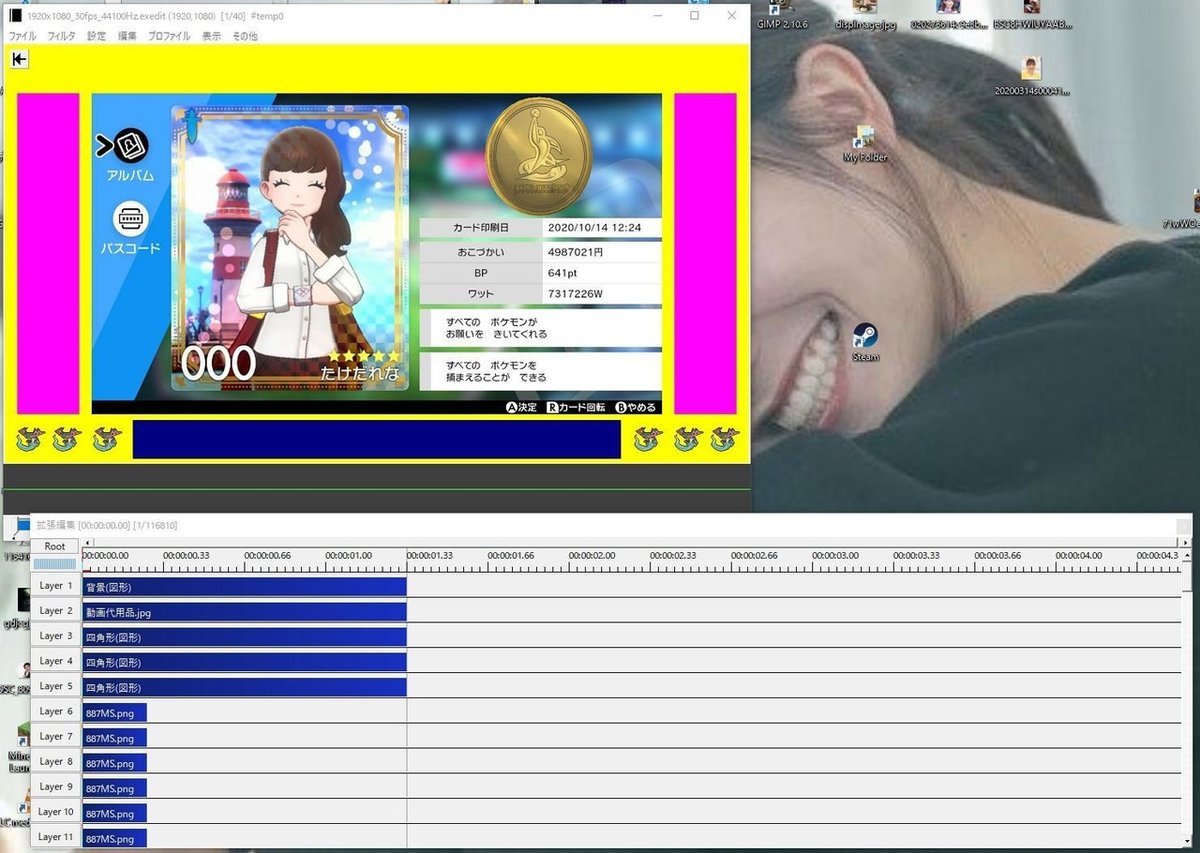Select the 887MS.png object on Layer 10
The height and width of the screenshot is (853, 1200).
click(114, 813)
